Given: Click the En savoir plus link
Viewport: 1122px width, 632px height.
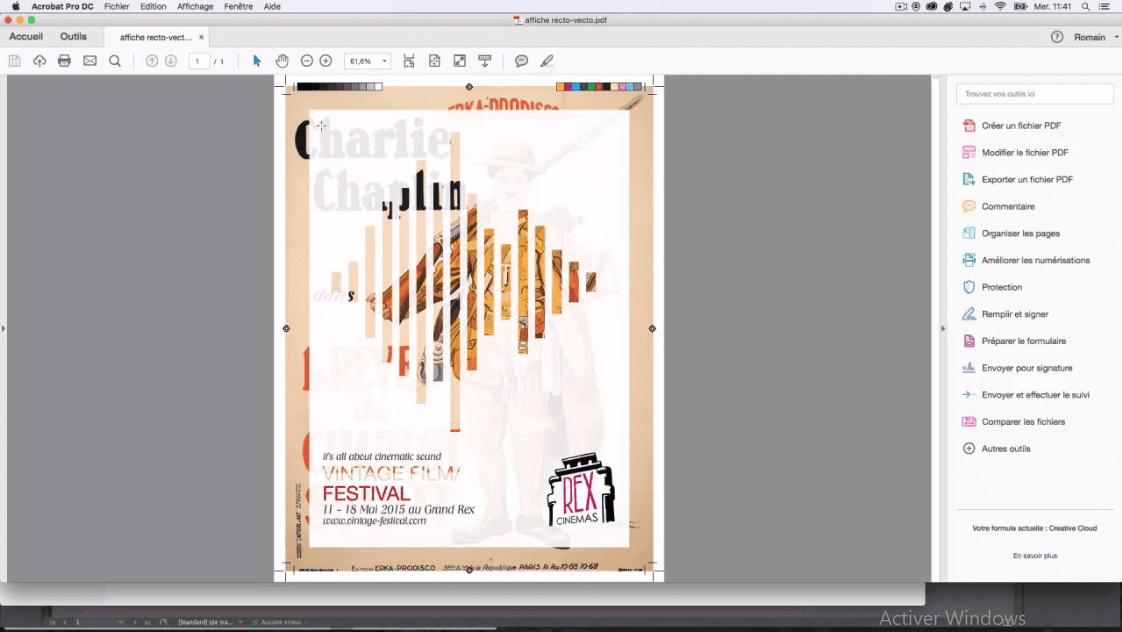Looking at the screenshot, I should tap(1035, 555).
